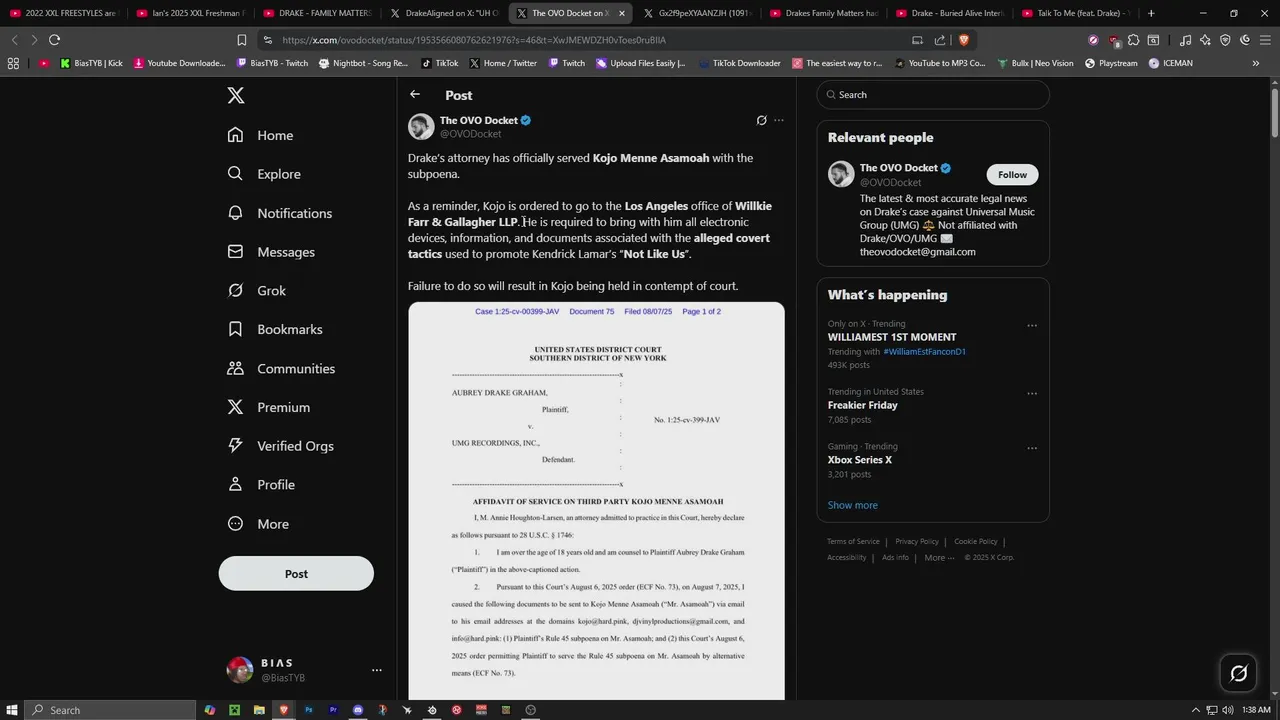Viewport: 1280px width, 720px height.
Task: Open Discord from the taskbar
Action: pos(358,710)
